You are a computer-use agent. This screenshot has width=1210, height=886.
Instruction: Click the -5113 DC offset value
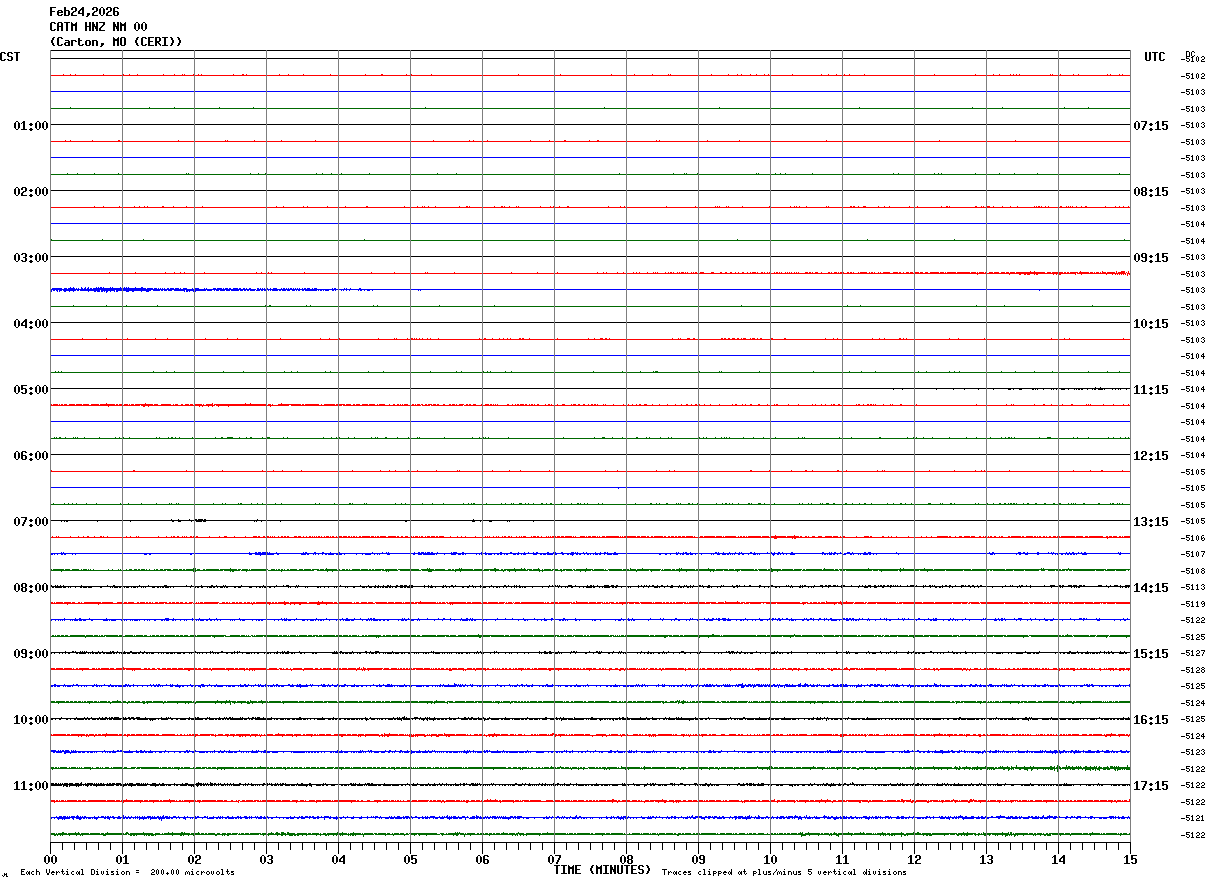pyautogui.click(x=1193, y=588)
